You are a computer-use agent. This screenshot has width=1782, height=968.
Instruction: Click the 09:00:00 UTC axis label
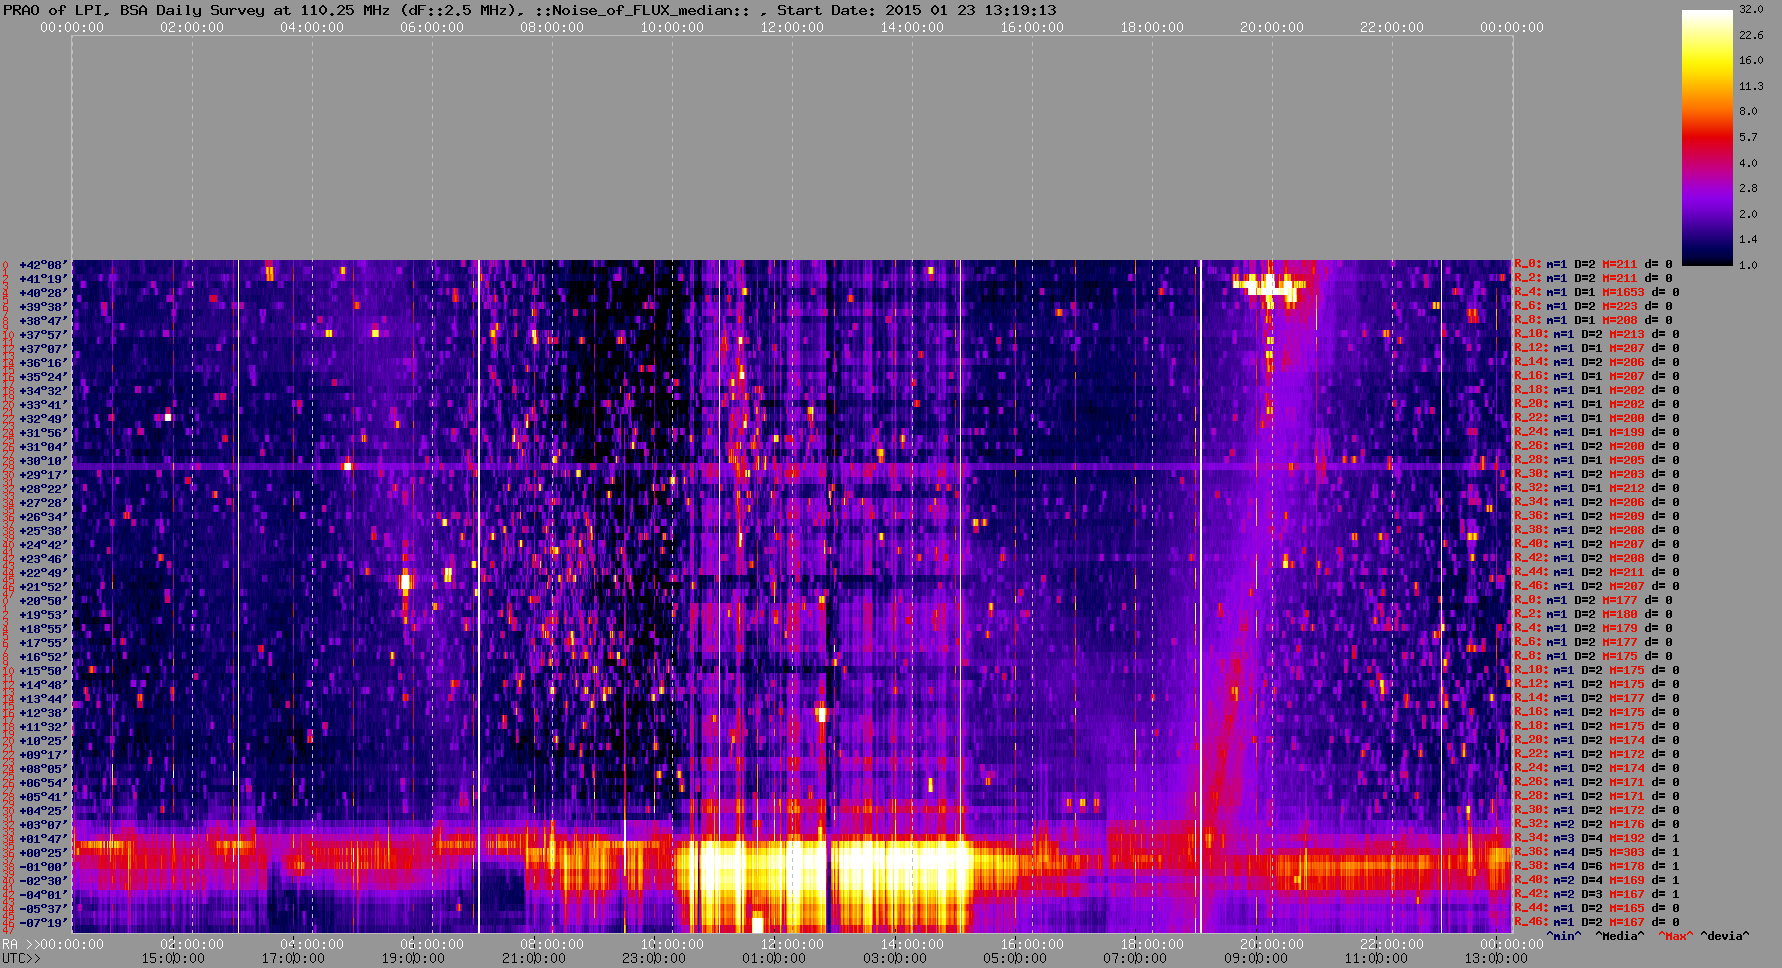[1254, 958]
